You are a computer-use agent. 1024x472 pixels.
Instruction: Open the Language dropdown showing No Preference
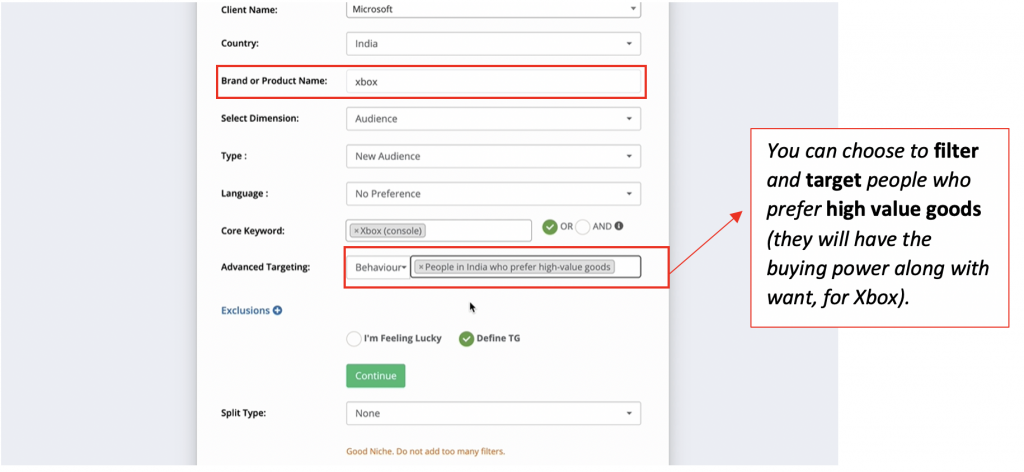[x=493, y=193]
